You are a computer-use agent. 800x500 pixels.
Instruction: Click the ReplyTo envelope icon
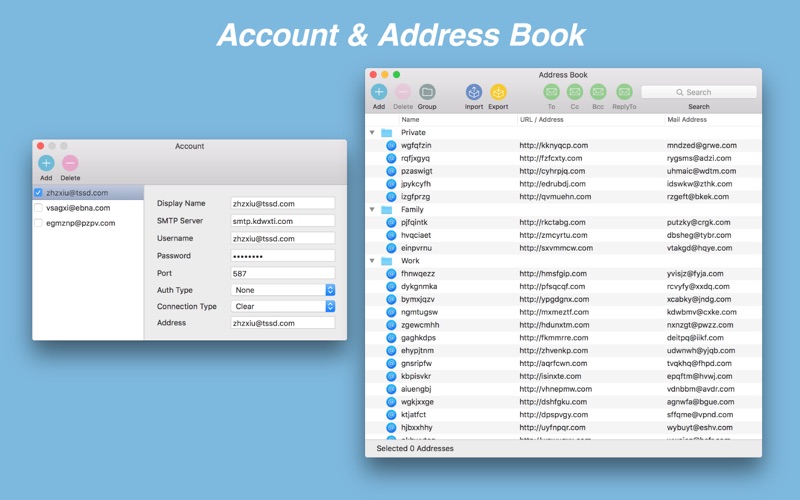pos(624,92)
